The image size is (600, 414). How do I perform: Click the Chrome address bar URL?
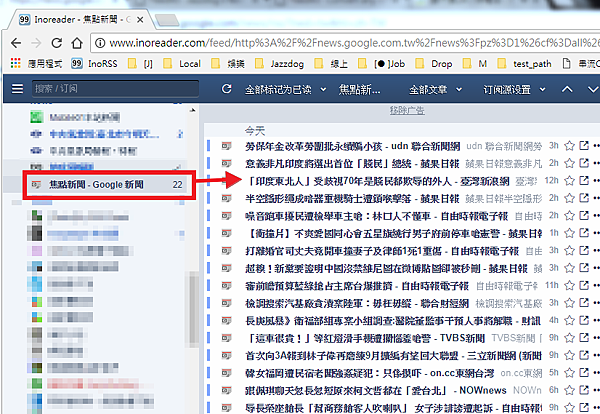[x=352, y=43]
